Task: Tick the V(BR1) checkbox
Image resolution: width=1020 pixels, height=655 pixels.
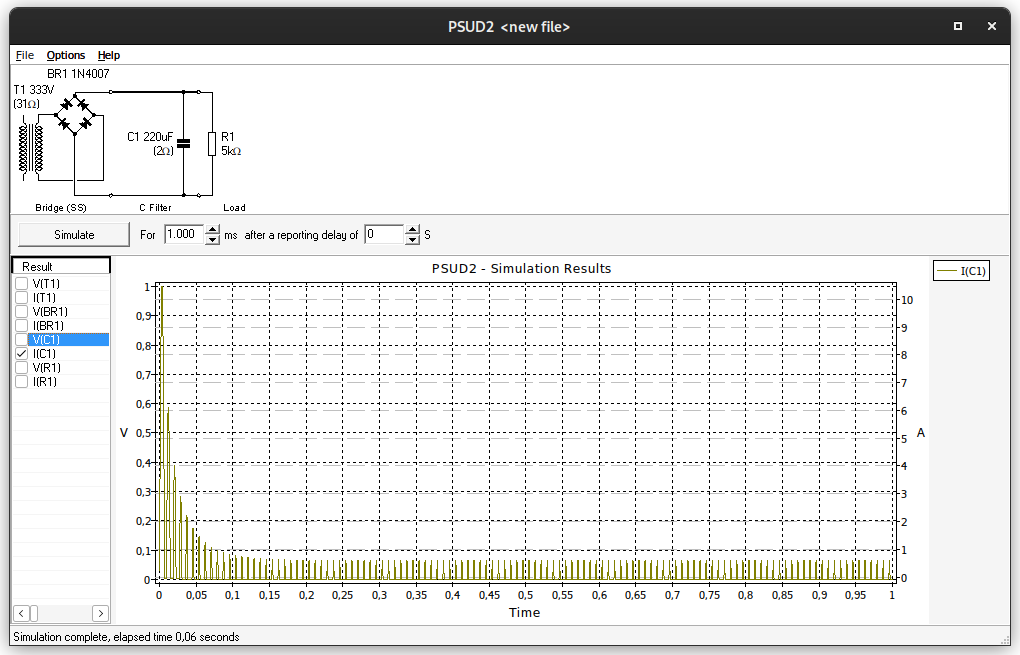Action: coord(22,312)
